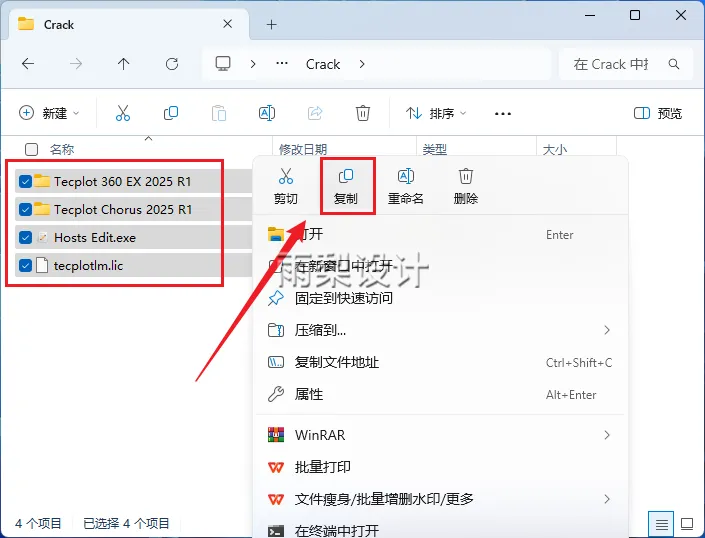Screen dimensions: 705x538
Task: Click the greyed Paste icon in the toolbar
Action: tap(219, 113)
